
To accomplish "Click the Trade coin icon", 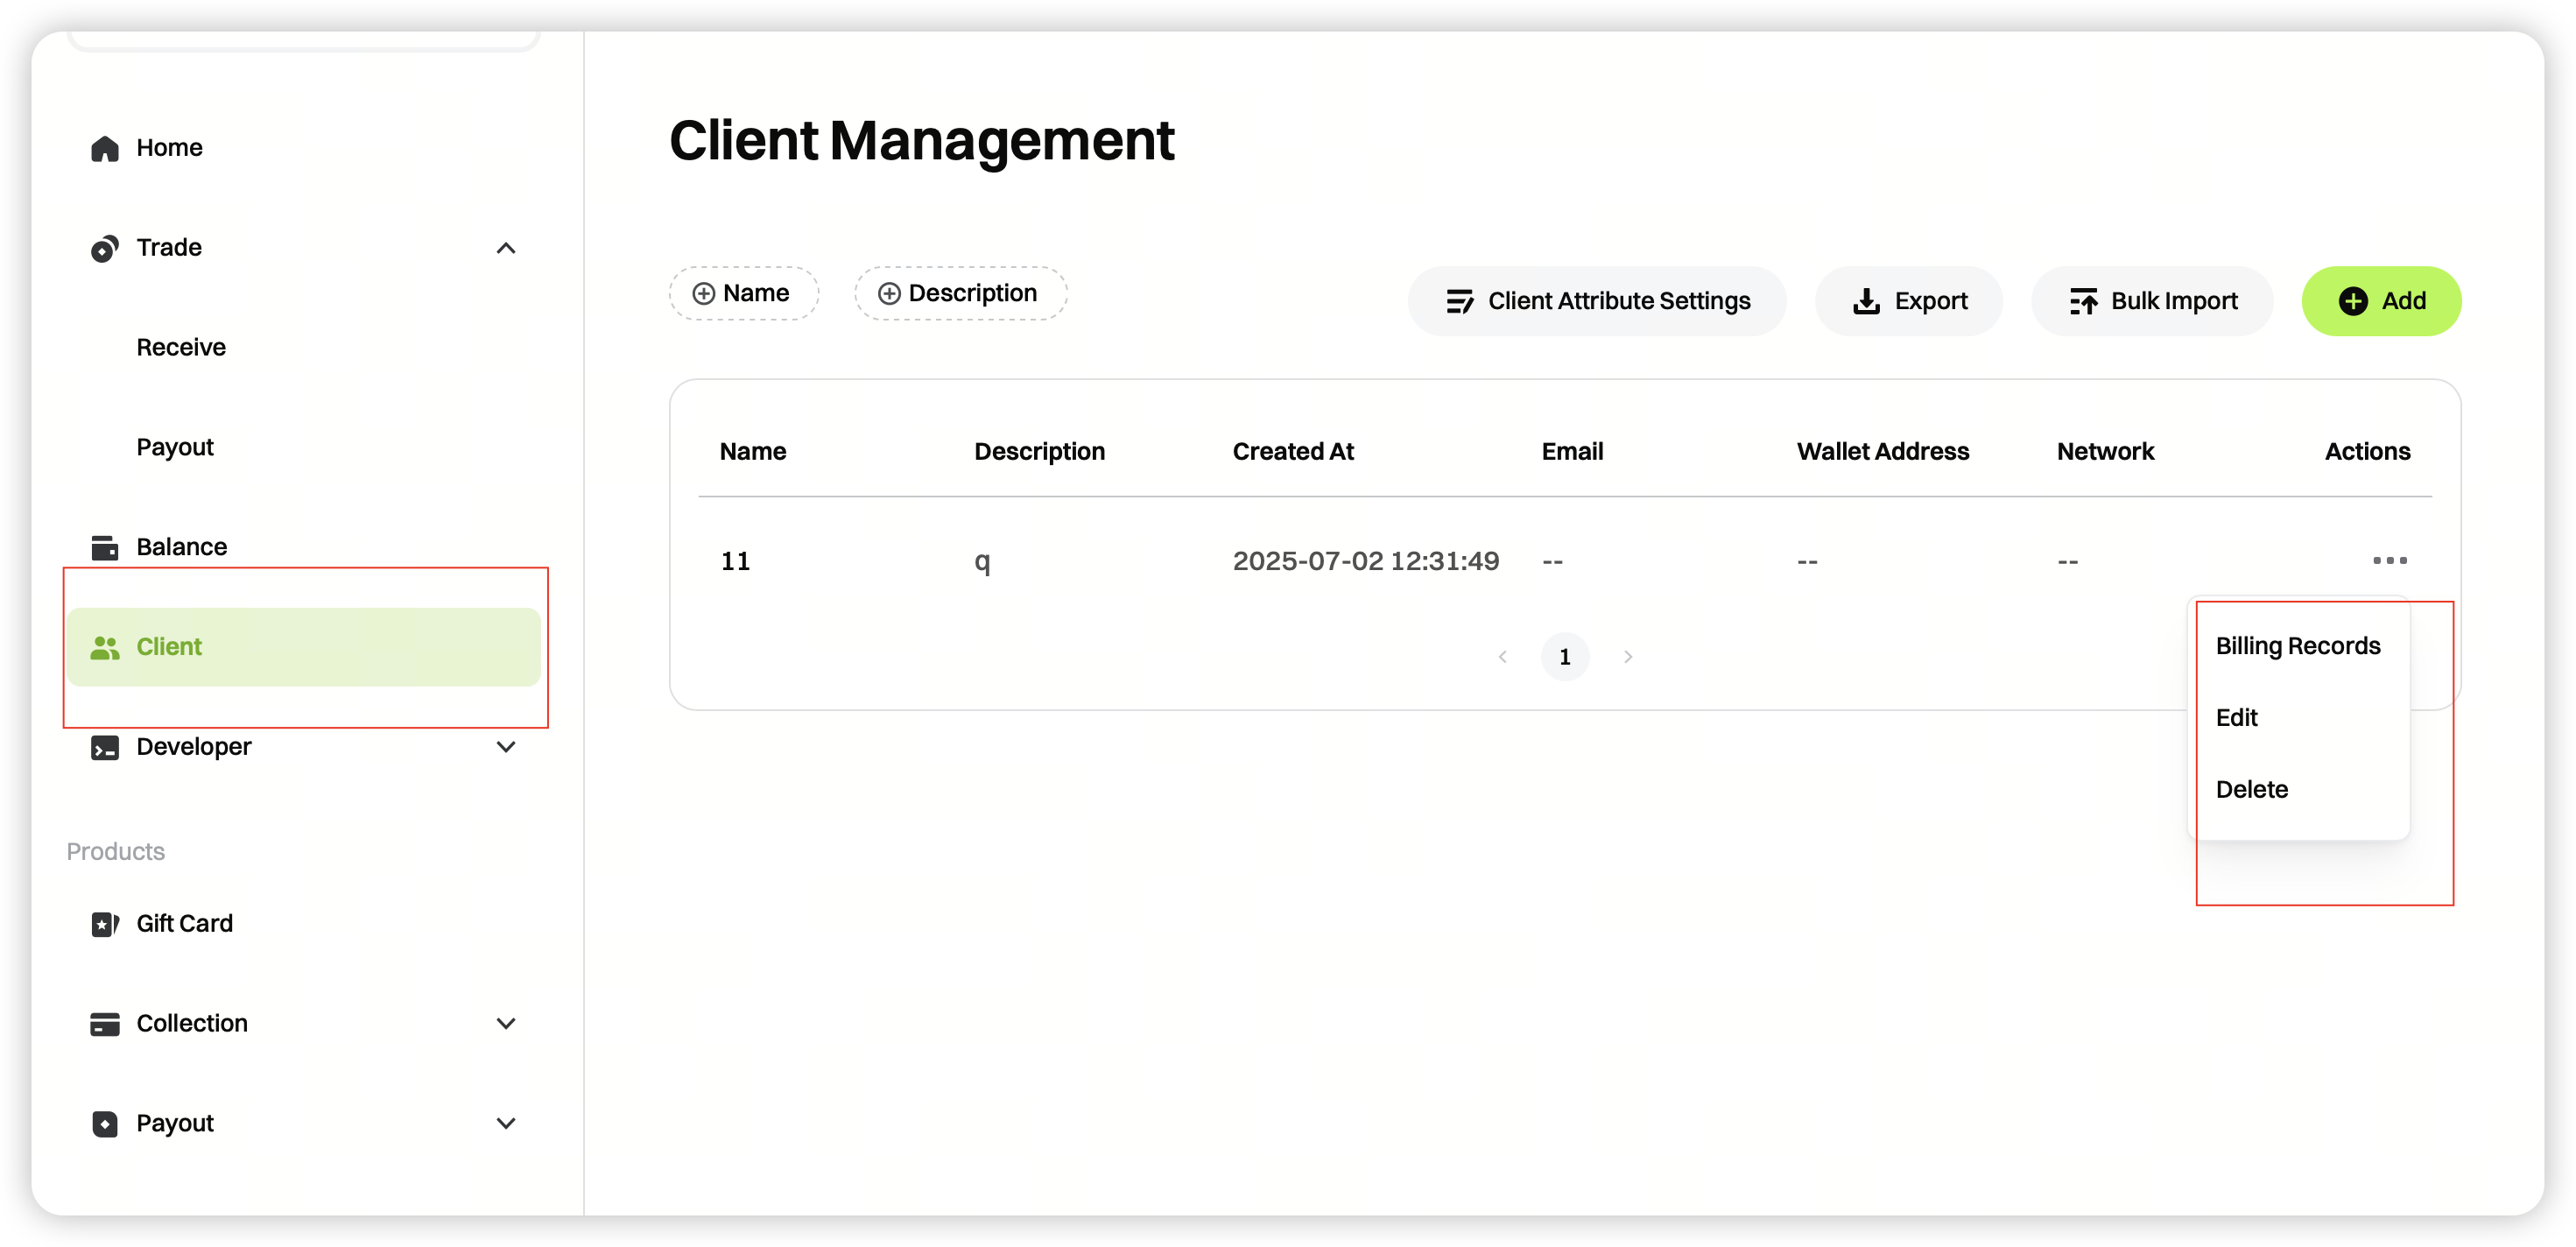I will point(104,248).
